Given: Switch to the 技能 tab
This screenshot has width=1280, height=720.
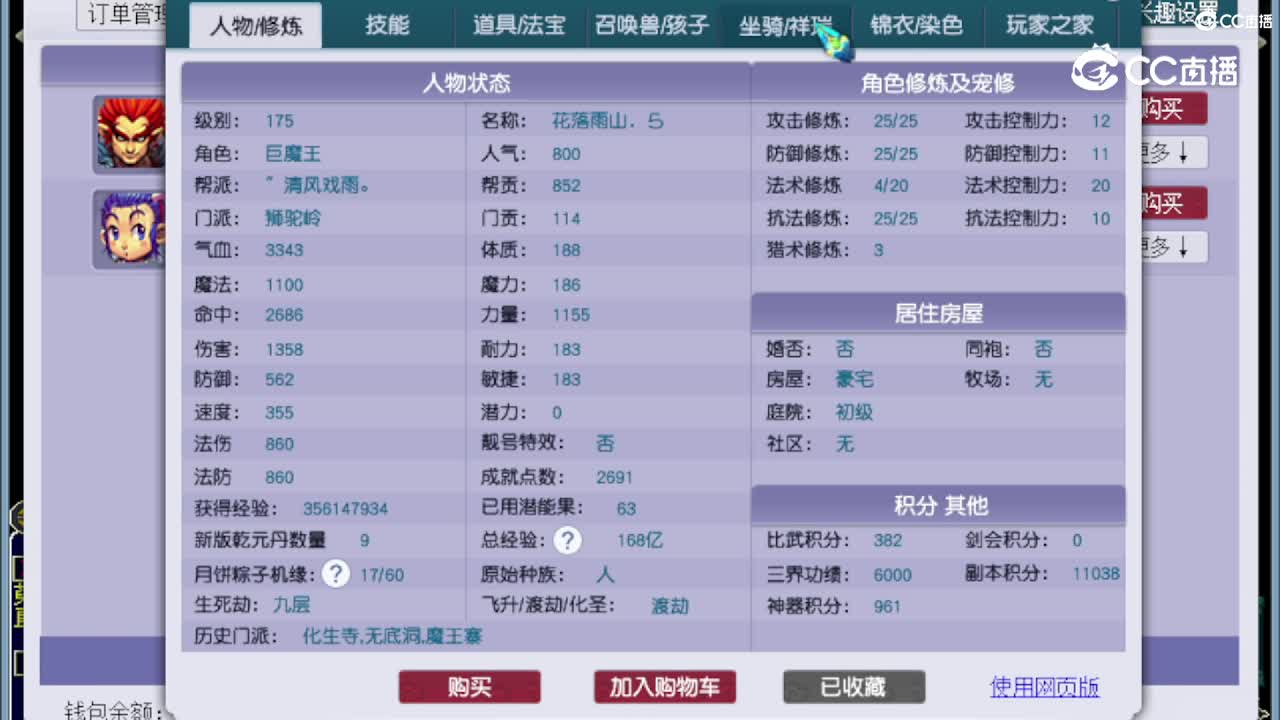Looking at the screenshot, I should click(x=390, y=27).
